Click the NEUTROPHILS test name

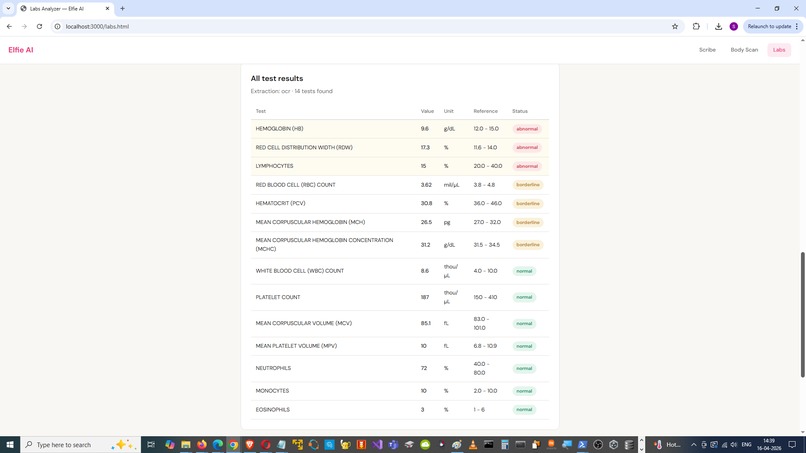click(273, 368)
